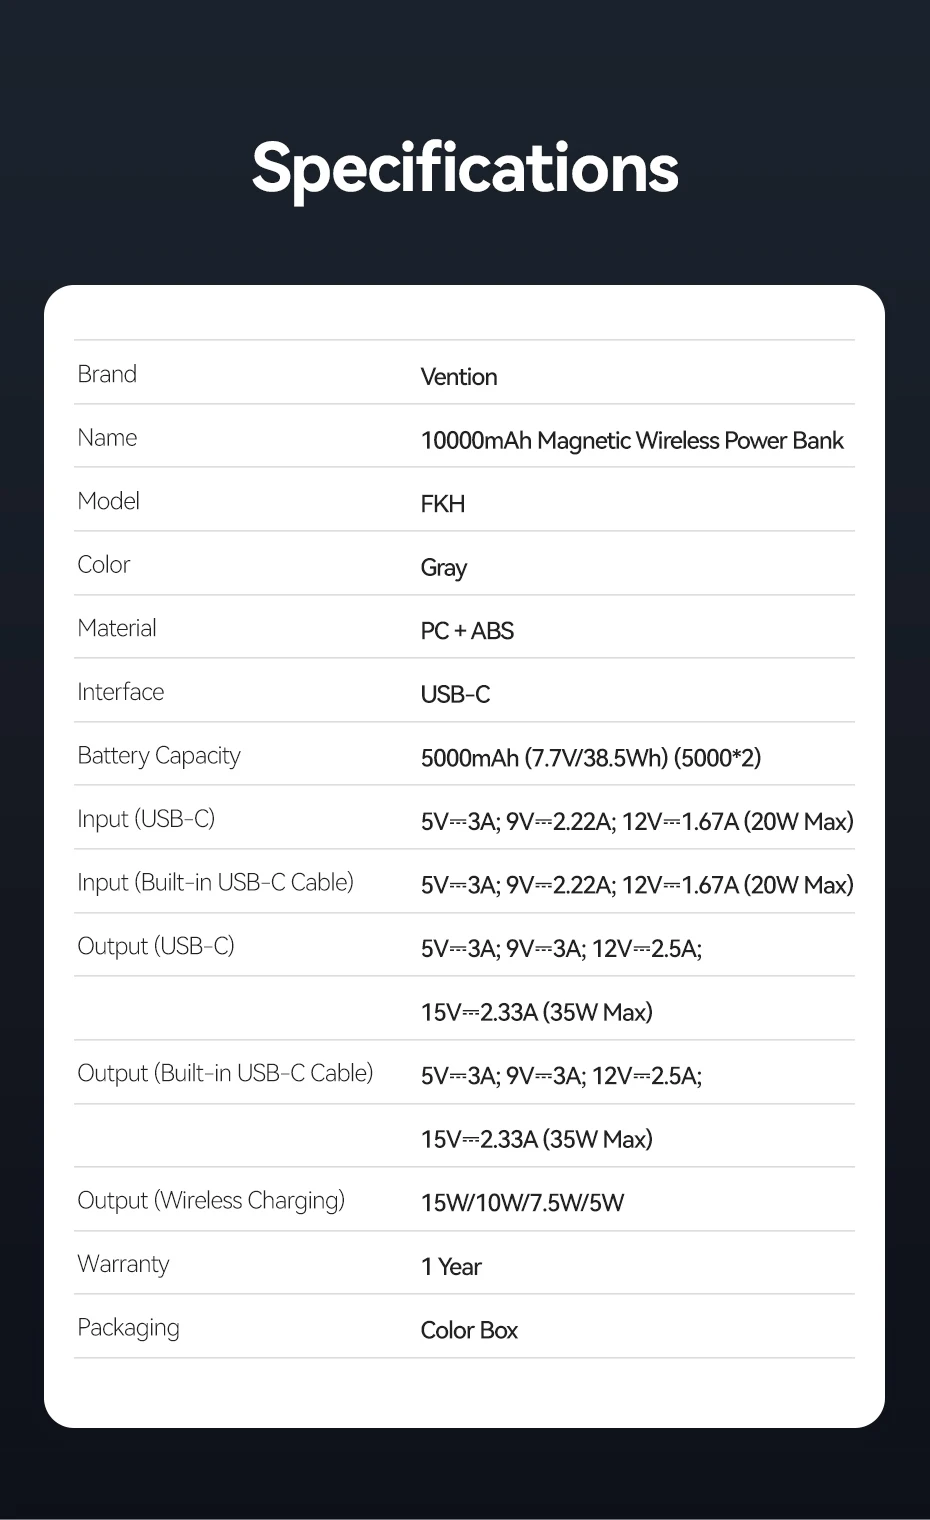The height and width of the screenshot is (1520, 930).
Task: Select the 10000mAh Magnetic Wireless Power Bank text
Action: 631,441
